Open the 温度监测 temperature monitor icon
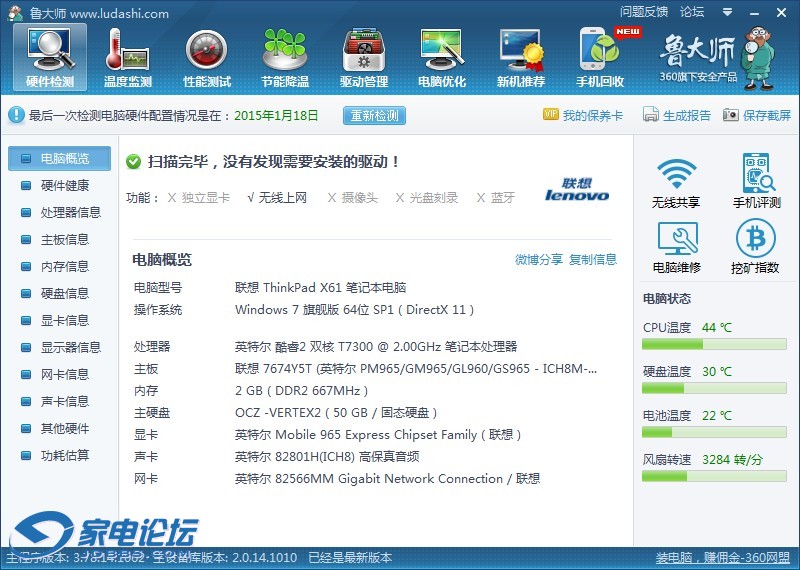 pos(128,57)
